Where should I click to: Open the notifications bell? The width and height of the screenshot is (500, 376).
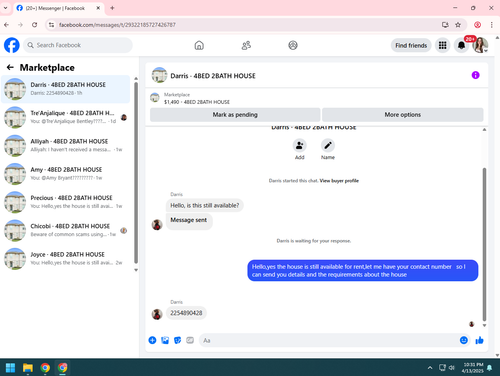[461, 45]
